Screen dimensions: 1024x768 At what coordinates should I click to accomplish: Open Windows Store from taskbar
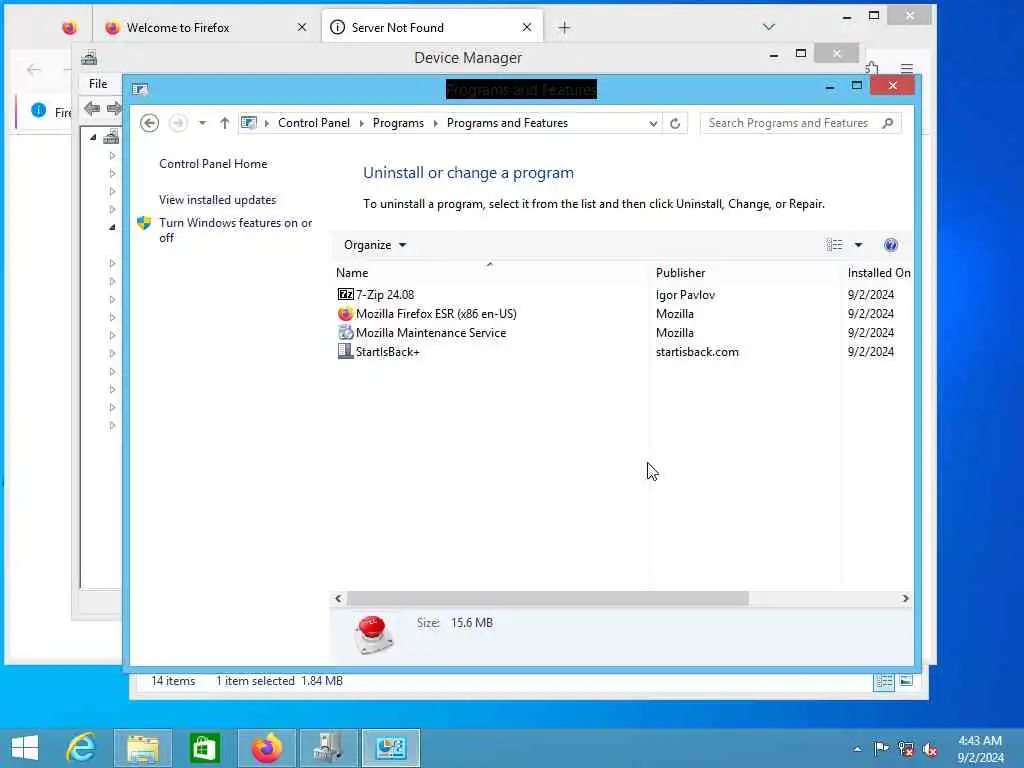(204, 748)
